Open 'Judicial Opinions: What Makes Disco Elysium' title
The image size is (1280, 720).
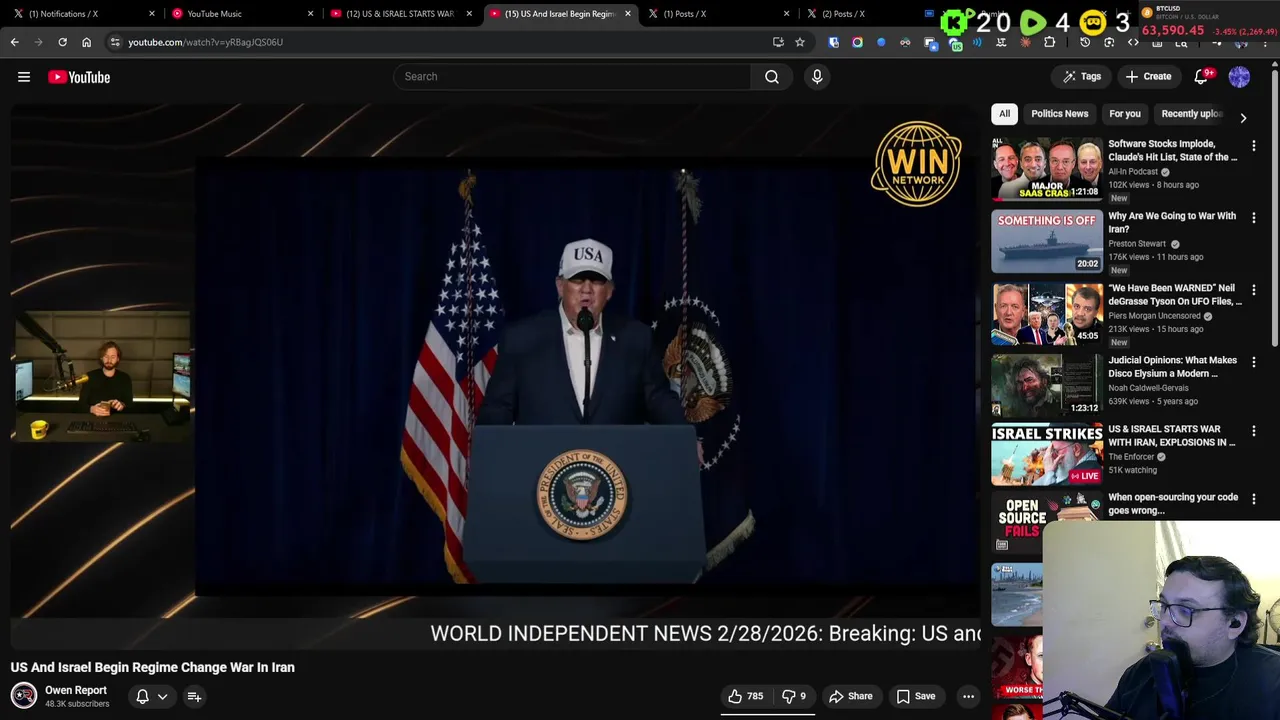(x=1172, y=366)
